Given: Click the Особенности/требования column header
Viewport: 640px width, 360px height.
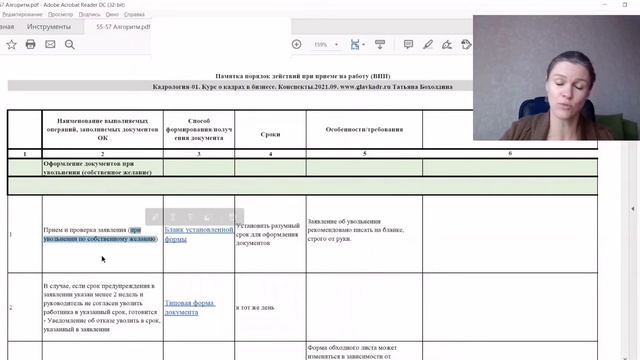Looking at the screenshot, I should click(x=364, y=129).
